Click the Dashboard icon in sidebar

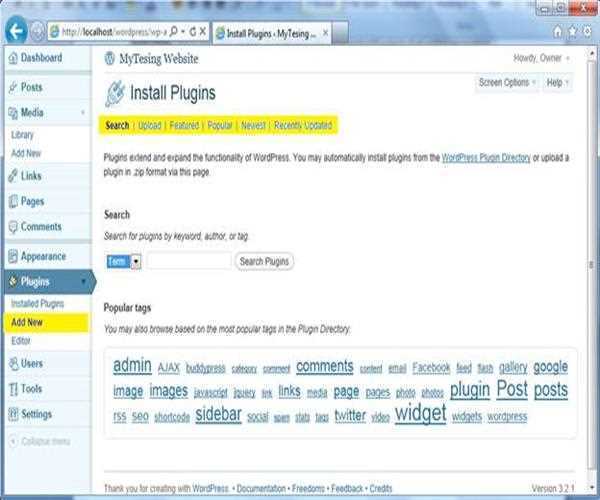tap(12, 59)
